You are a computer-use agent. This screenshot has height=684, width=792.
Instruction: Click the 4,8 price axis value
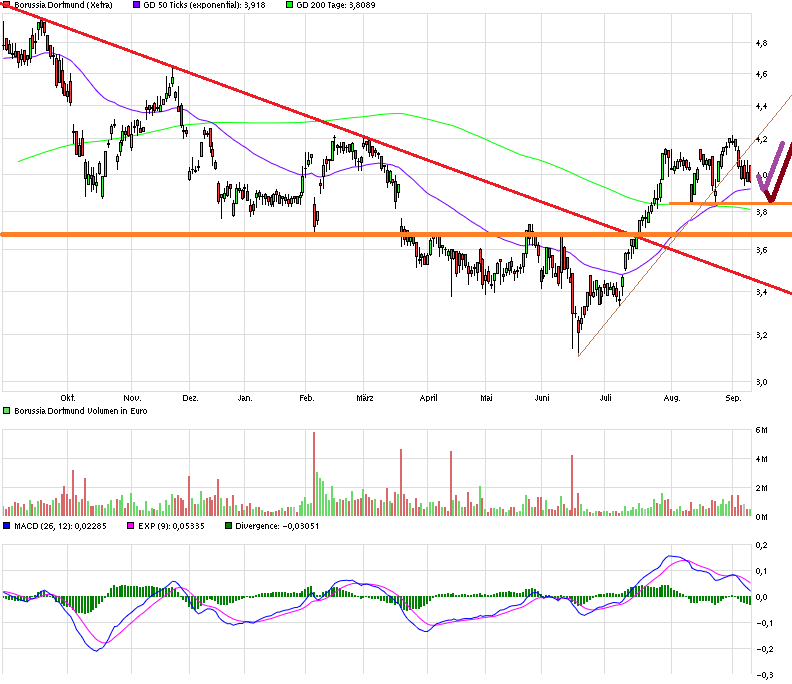(761, 43)
